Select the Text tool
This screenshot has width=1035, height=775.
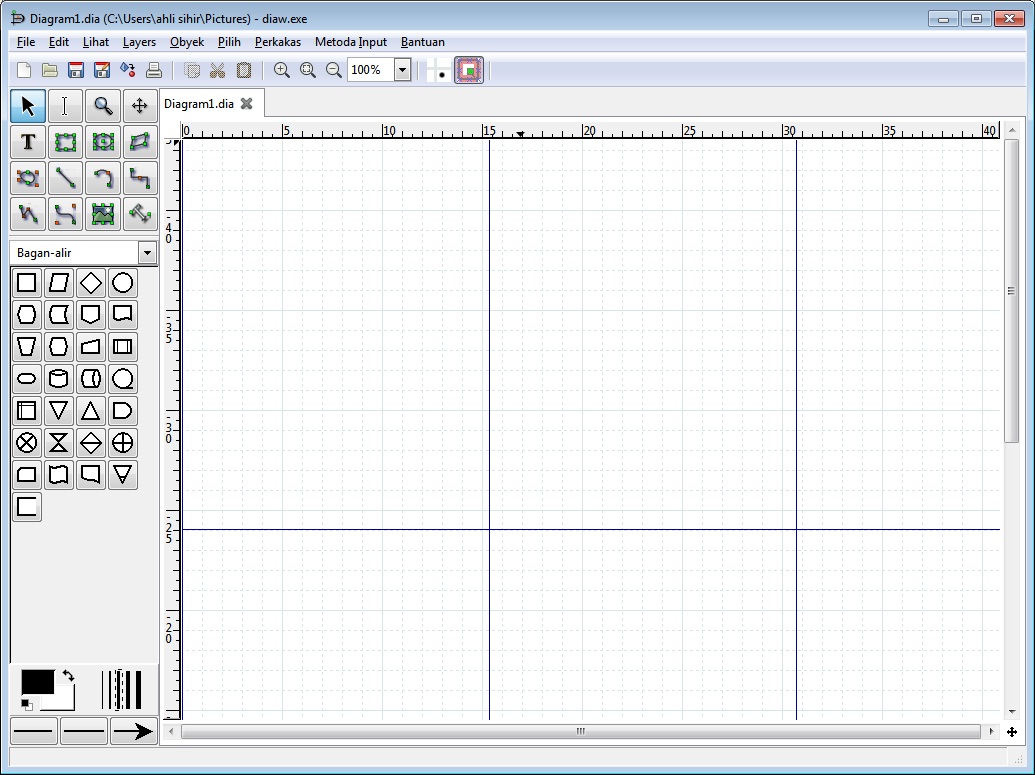tap(27, 142)
